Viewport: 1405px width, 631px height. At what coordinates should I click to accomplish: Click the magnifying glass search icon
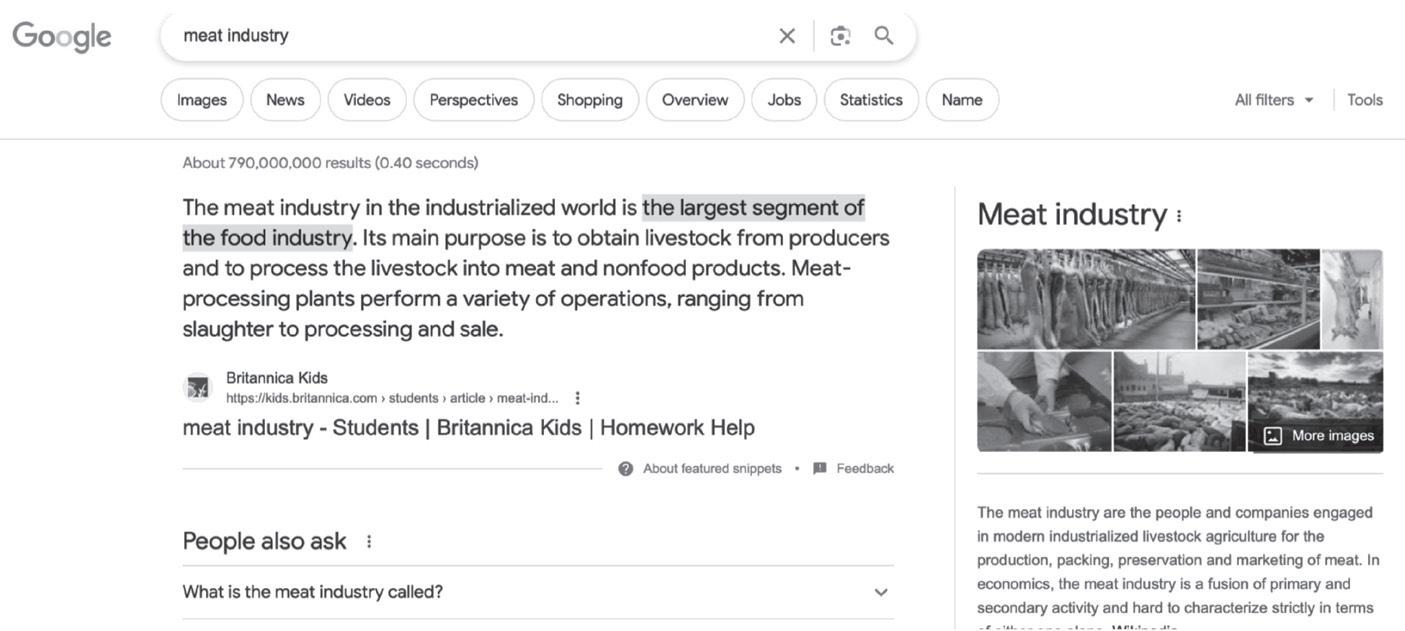coord(884,36)
